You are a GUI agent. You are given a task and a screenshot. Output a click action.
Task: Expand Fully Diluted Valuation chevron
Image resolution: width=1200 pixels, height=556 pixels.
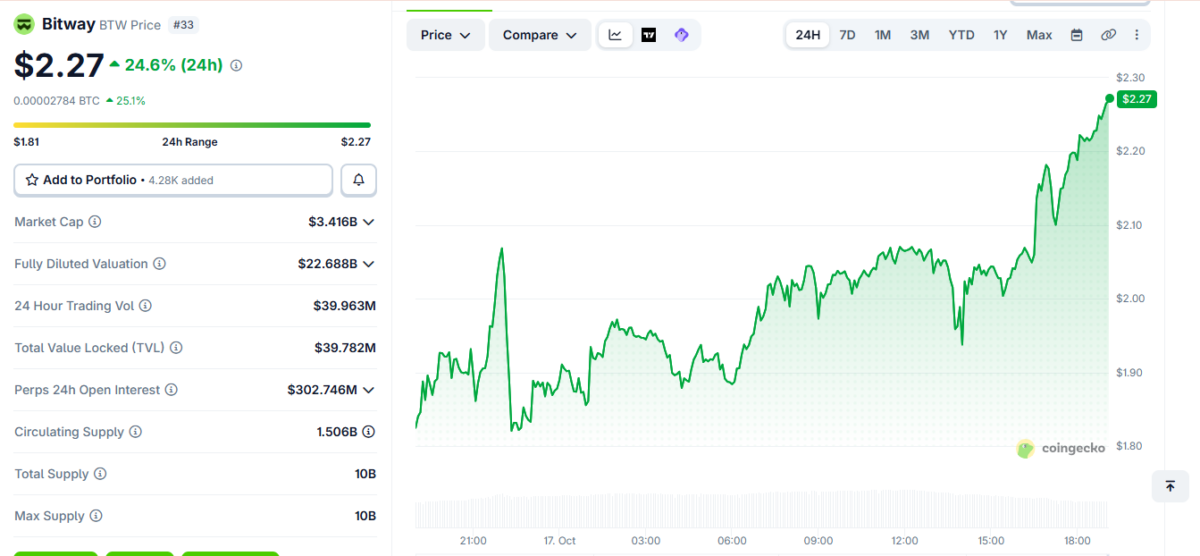tap(369, 264)
